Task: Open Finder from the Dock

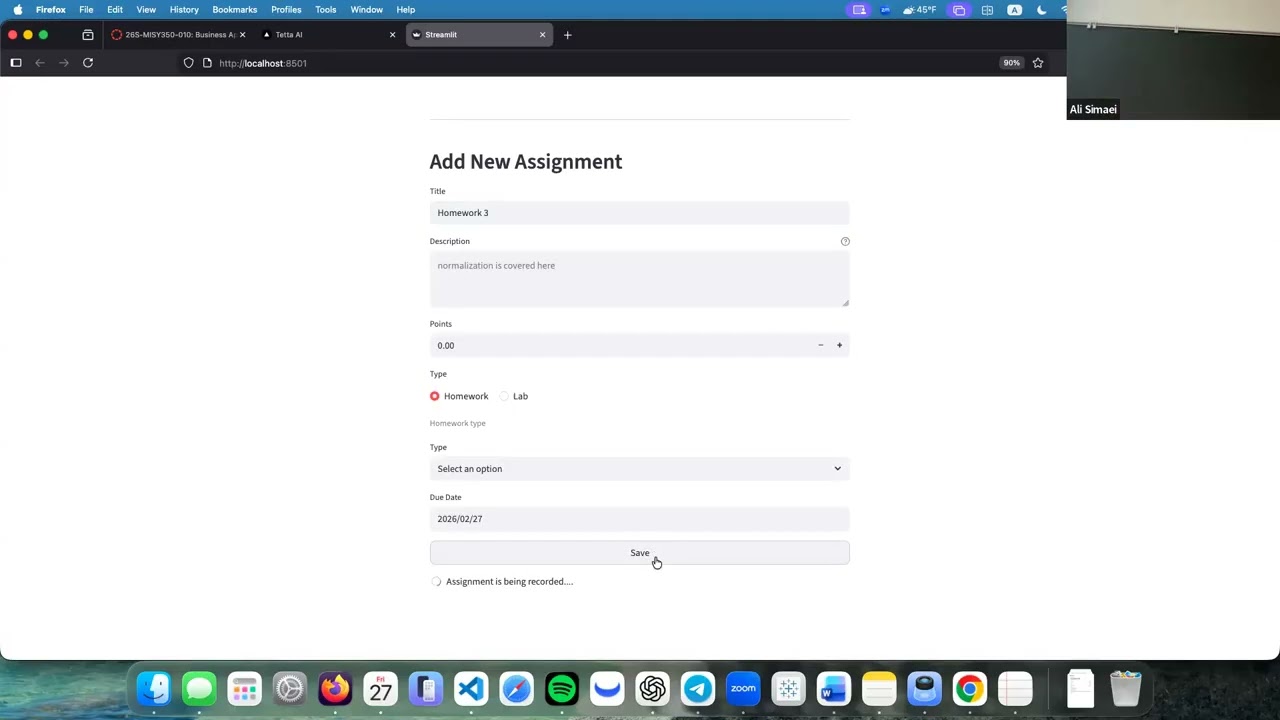Action: pyautogui.click(x=154, y=689)
